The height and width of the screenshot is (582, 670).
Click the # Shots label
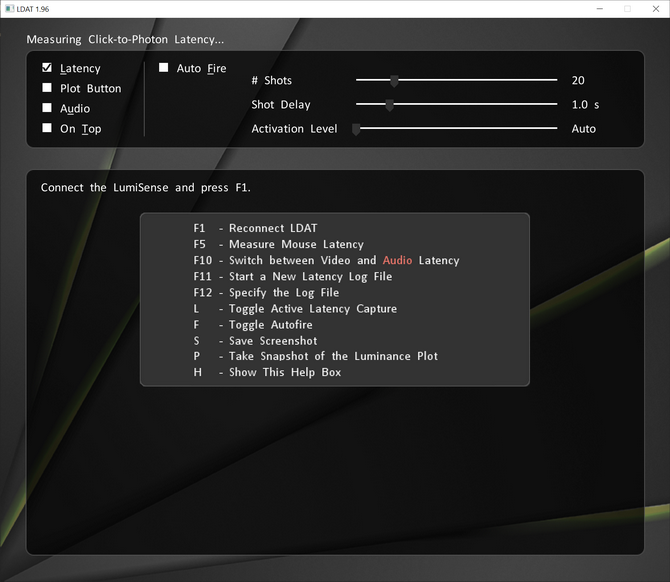point(272,80)
